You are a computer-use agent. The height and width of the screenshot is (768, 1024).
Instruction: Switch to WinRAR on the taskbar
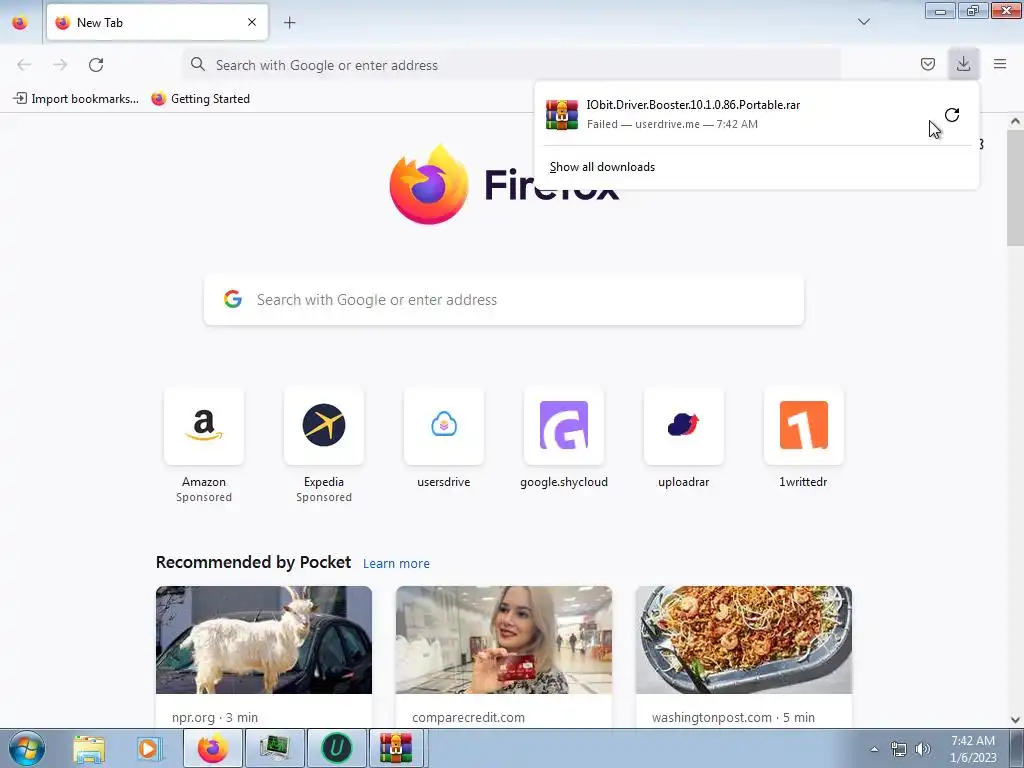click(397, 748)
